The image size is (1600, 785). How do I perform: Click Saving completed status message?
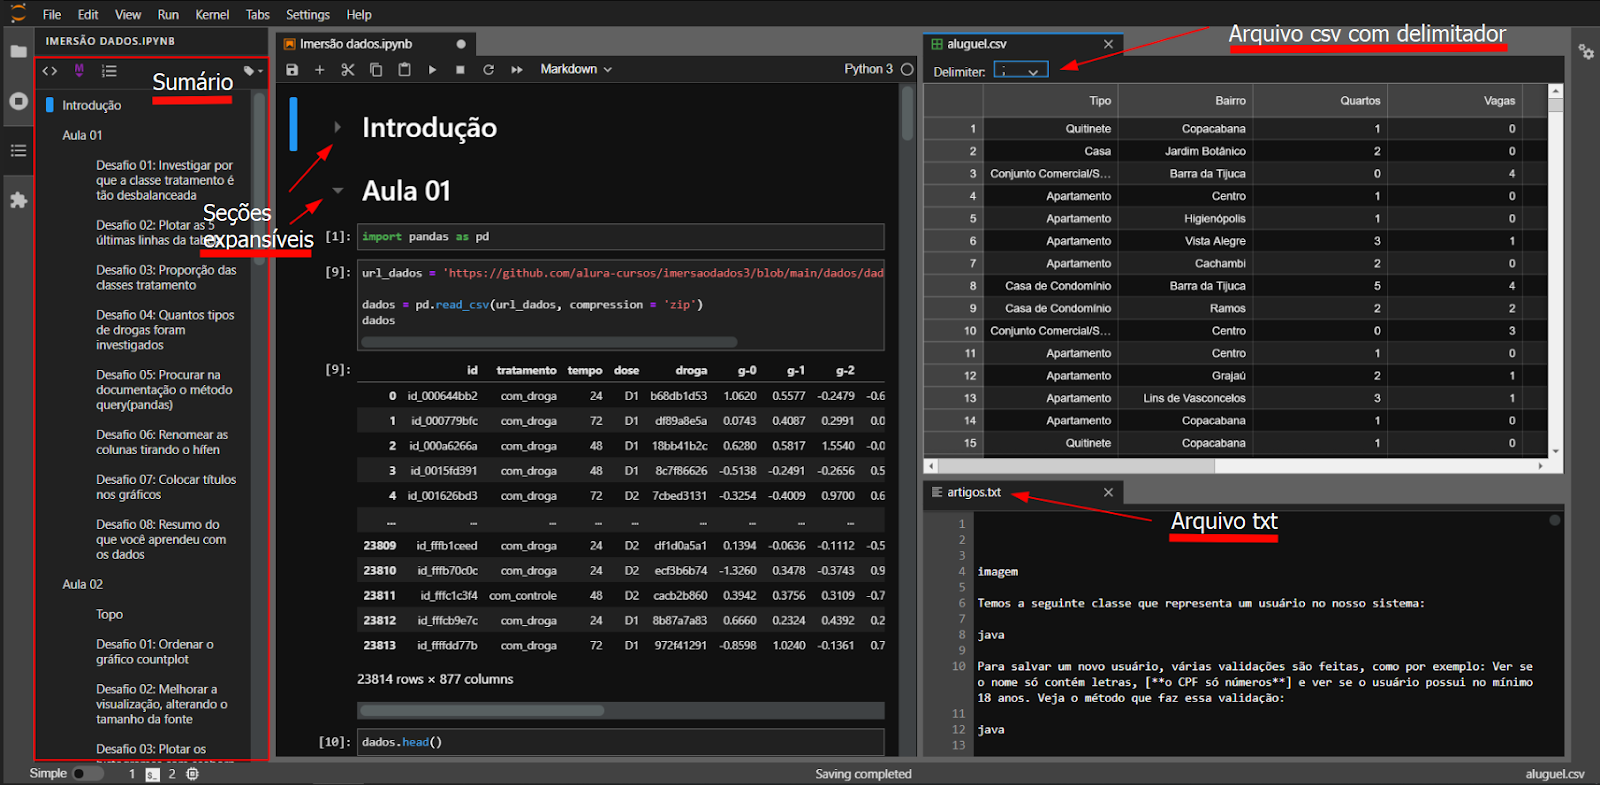[863, 774]
